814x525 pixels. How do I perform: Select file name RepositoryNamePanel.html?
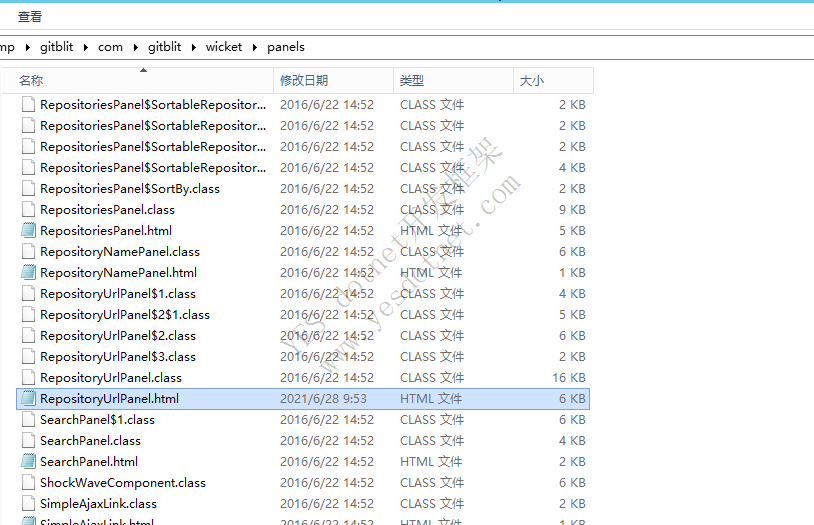click(x=118, y=273)
